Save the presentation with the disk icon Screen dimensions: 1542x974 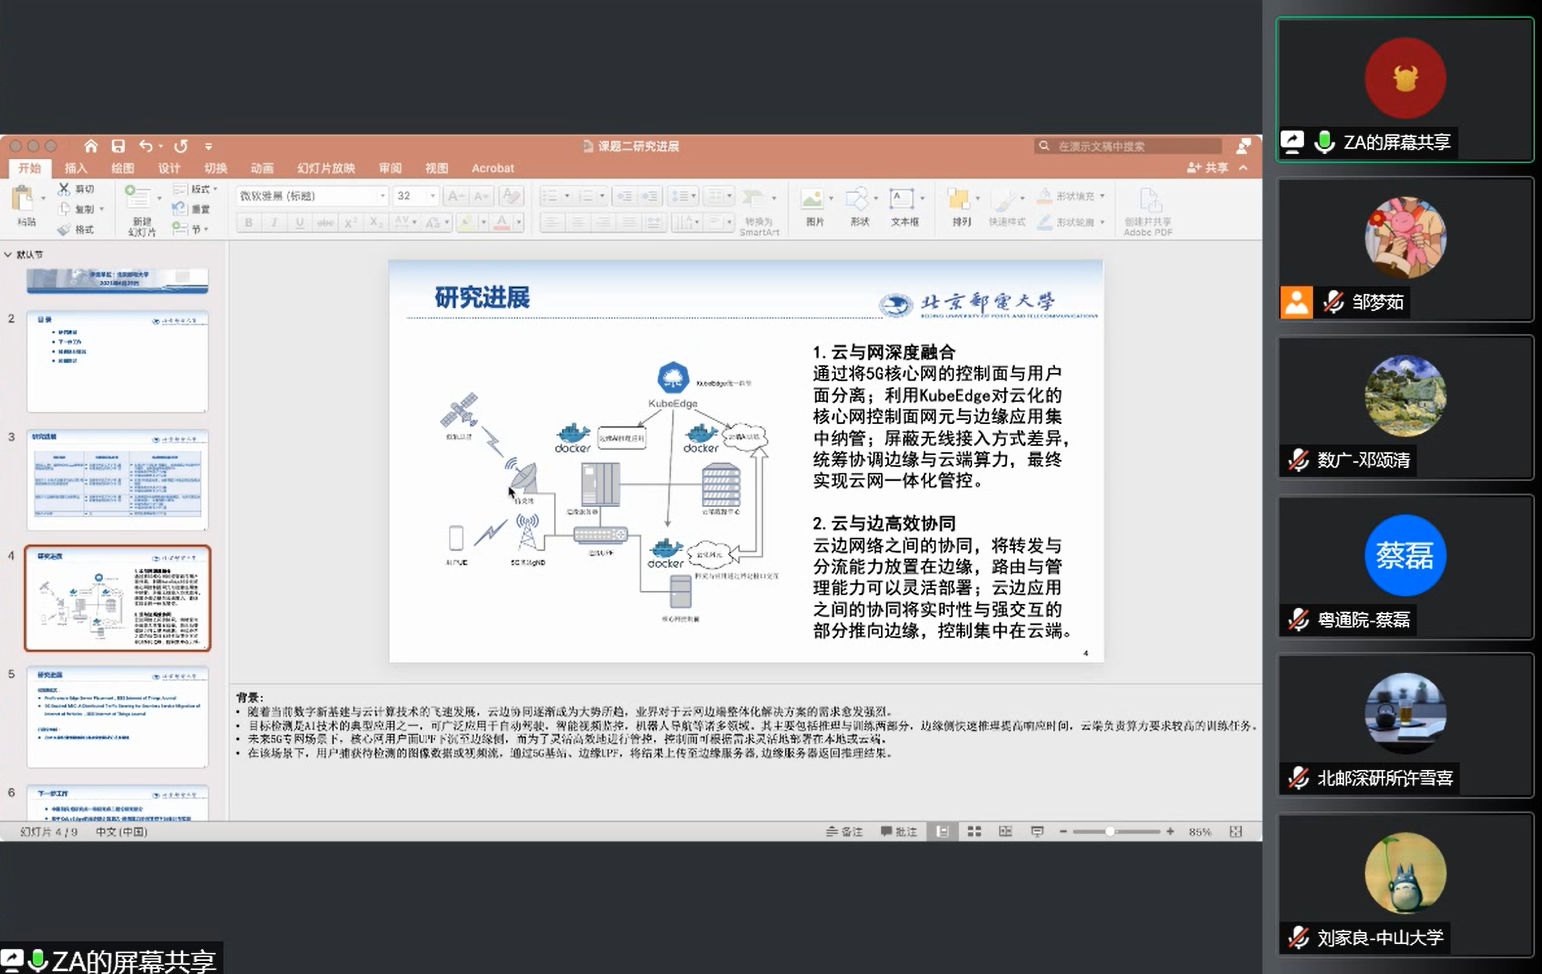click(x=118, y=146)
